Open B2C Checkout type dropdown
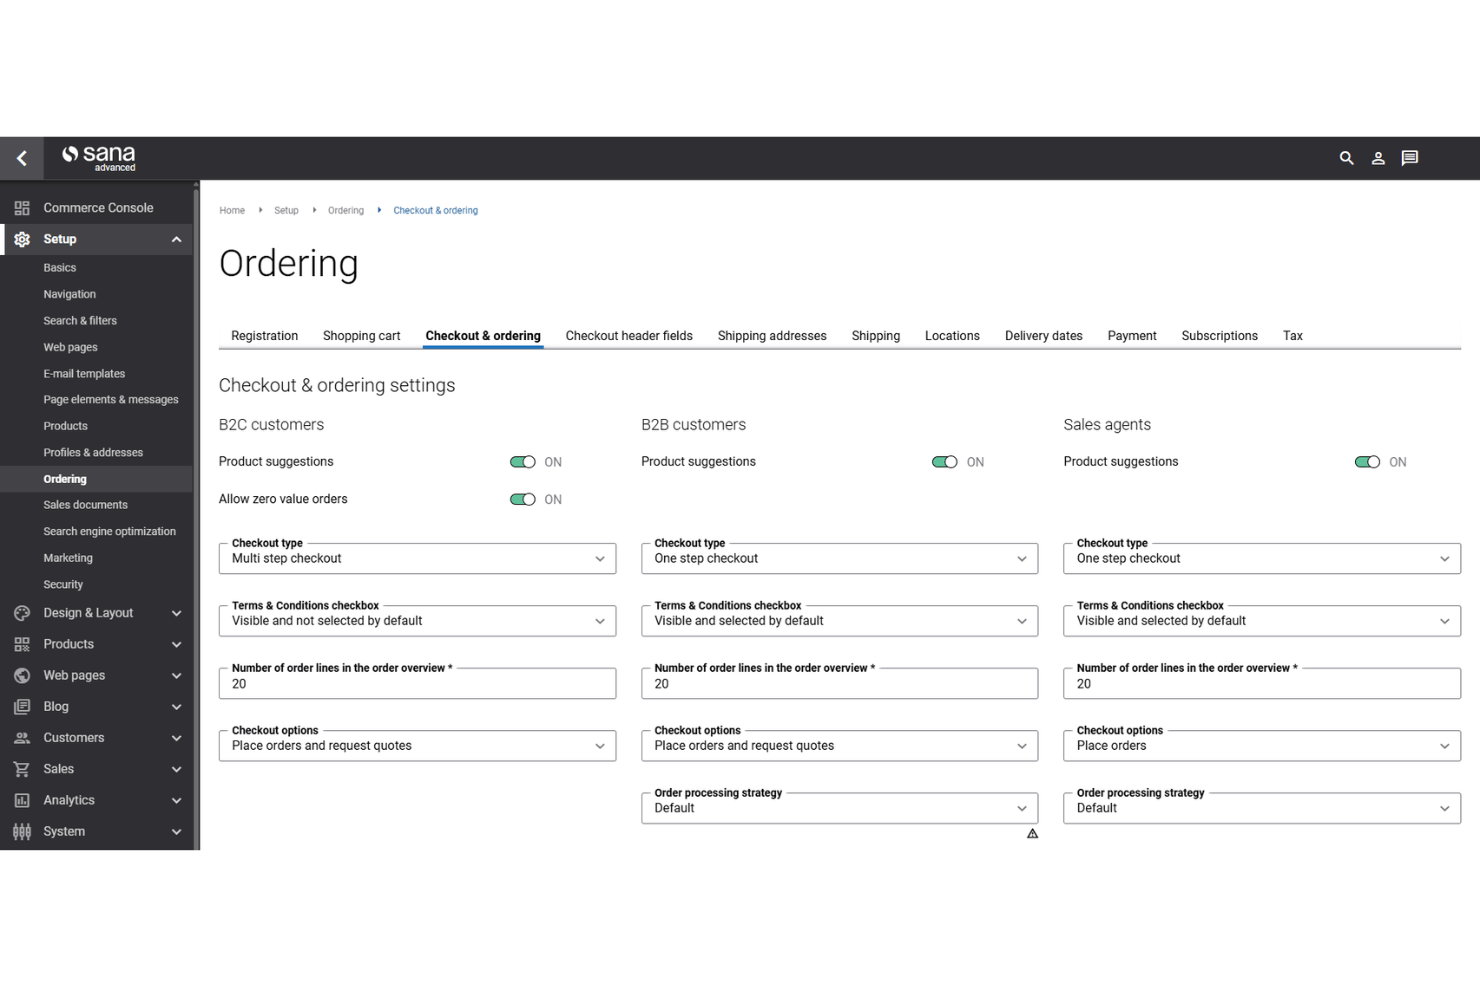 click(417, 558)
